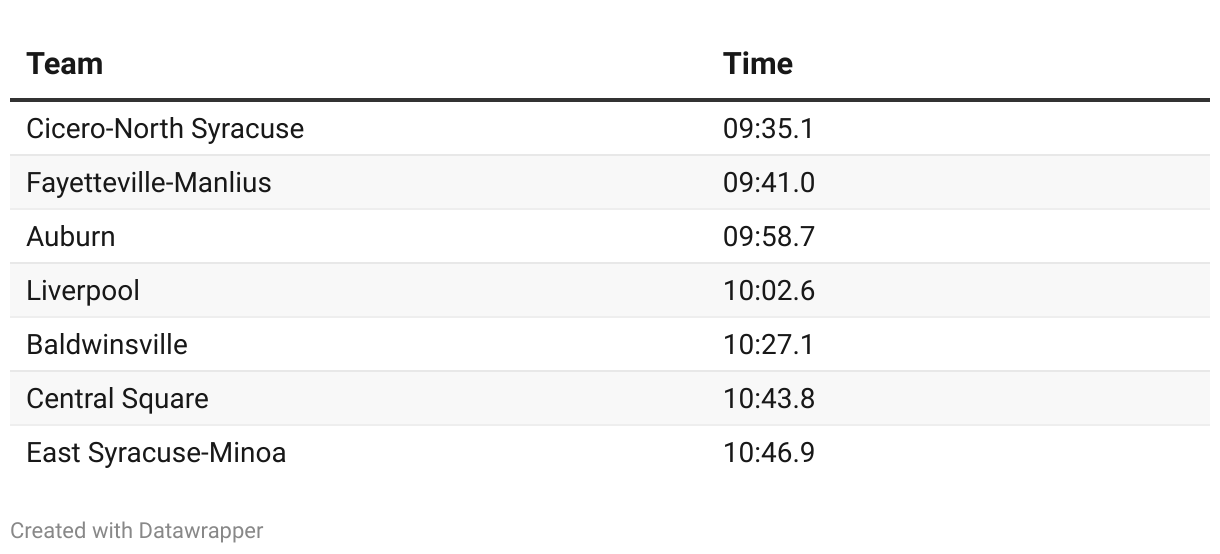Screen dimensions: 1220x554
Task: Click the Liverpool team name
Action: click(x=83, y=291)
